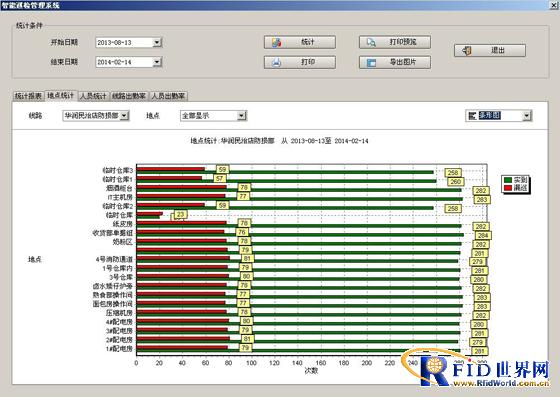Switch to the 统计报表 tab

coord(28,96)
